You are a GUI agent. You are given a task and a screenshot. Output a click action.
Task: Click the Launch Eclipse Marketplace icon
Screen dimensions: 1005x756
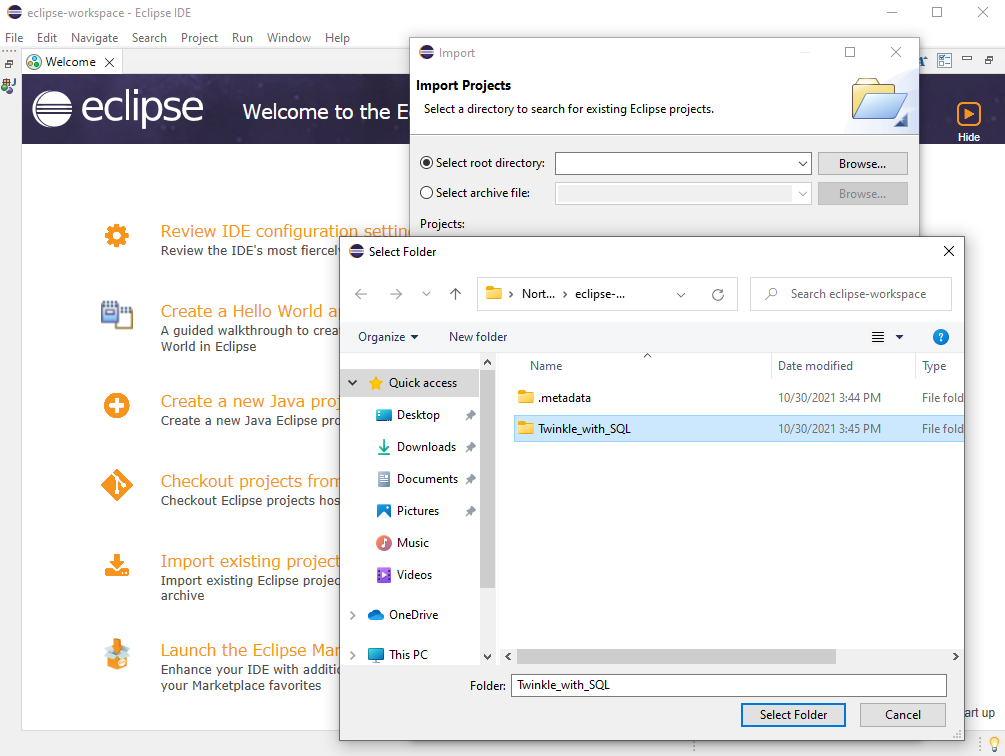[117, 653]
